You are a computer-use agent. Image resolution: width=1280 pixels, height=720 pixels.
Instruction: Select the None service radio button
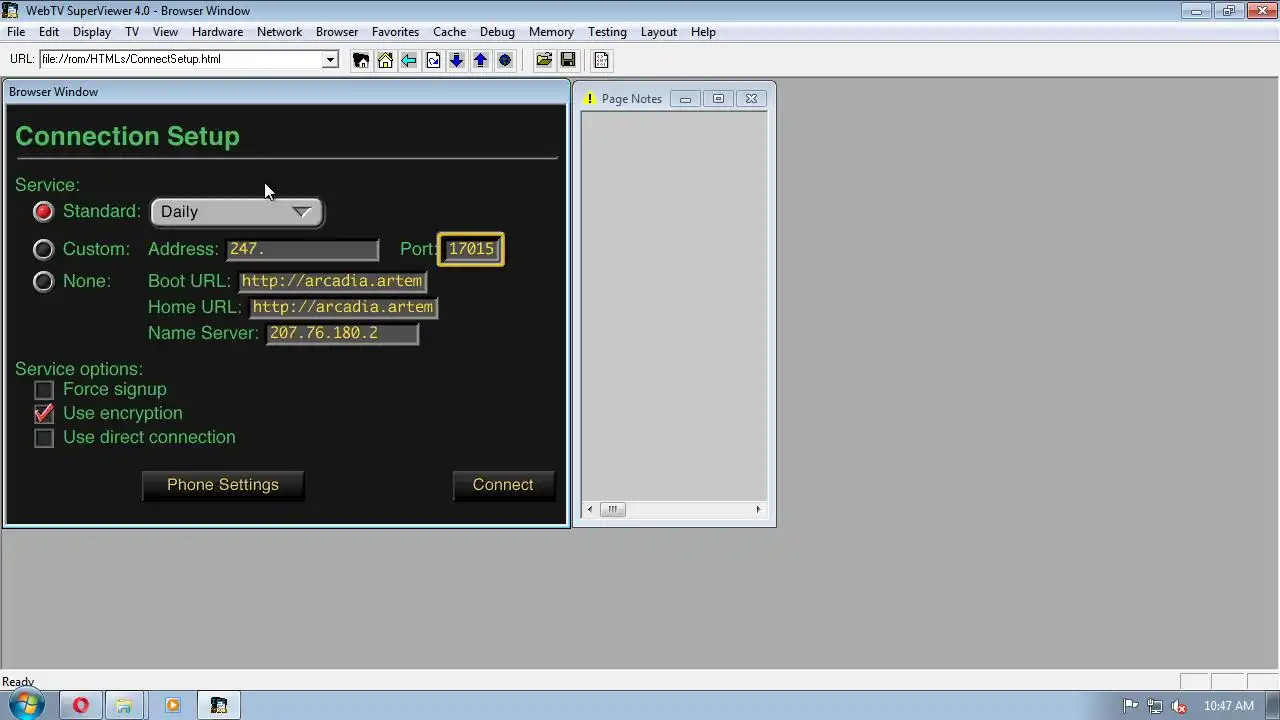(x=43, y=281)
